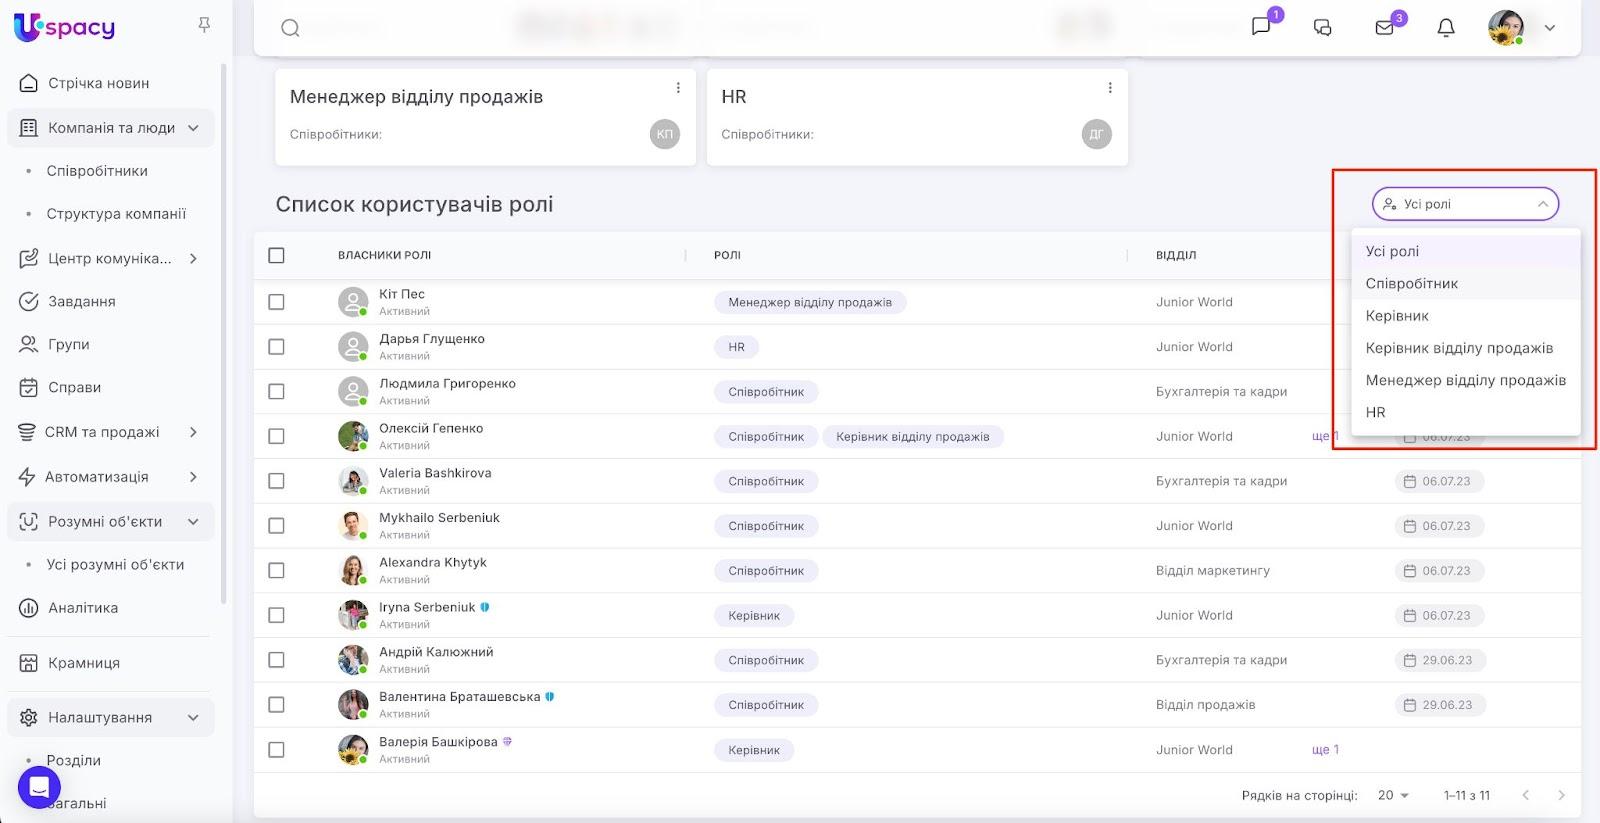This screenshot has height=823, width=1600.
Task: Open three-dot menu on Менеджер відділу продажів card
Action: pyautogui.click(x=678, y=88)
